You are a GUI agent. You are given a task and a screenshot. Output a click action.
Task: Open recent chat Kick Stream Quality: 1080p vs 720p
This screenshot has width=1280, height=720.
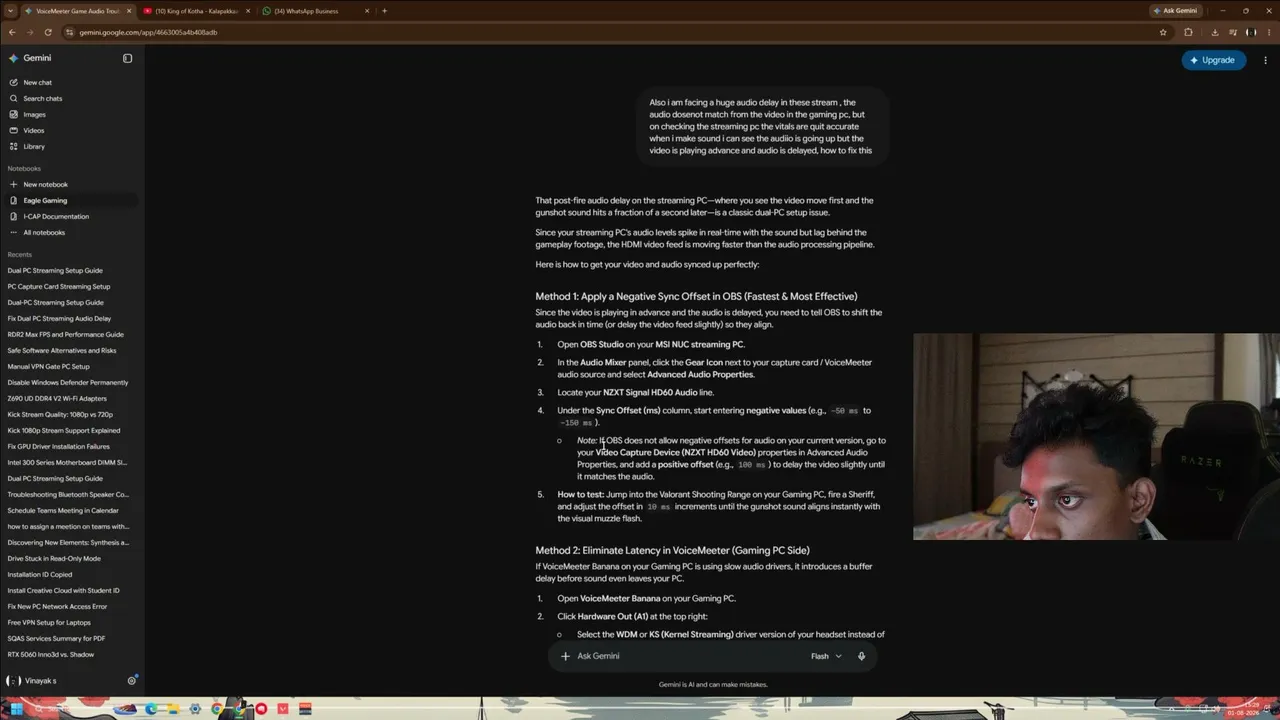coord(60,414)
